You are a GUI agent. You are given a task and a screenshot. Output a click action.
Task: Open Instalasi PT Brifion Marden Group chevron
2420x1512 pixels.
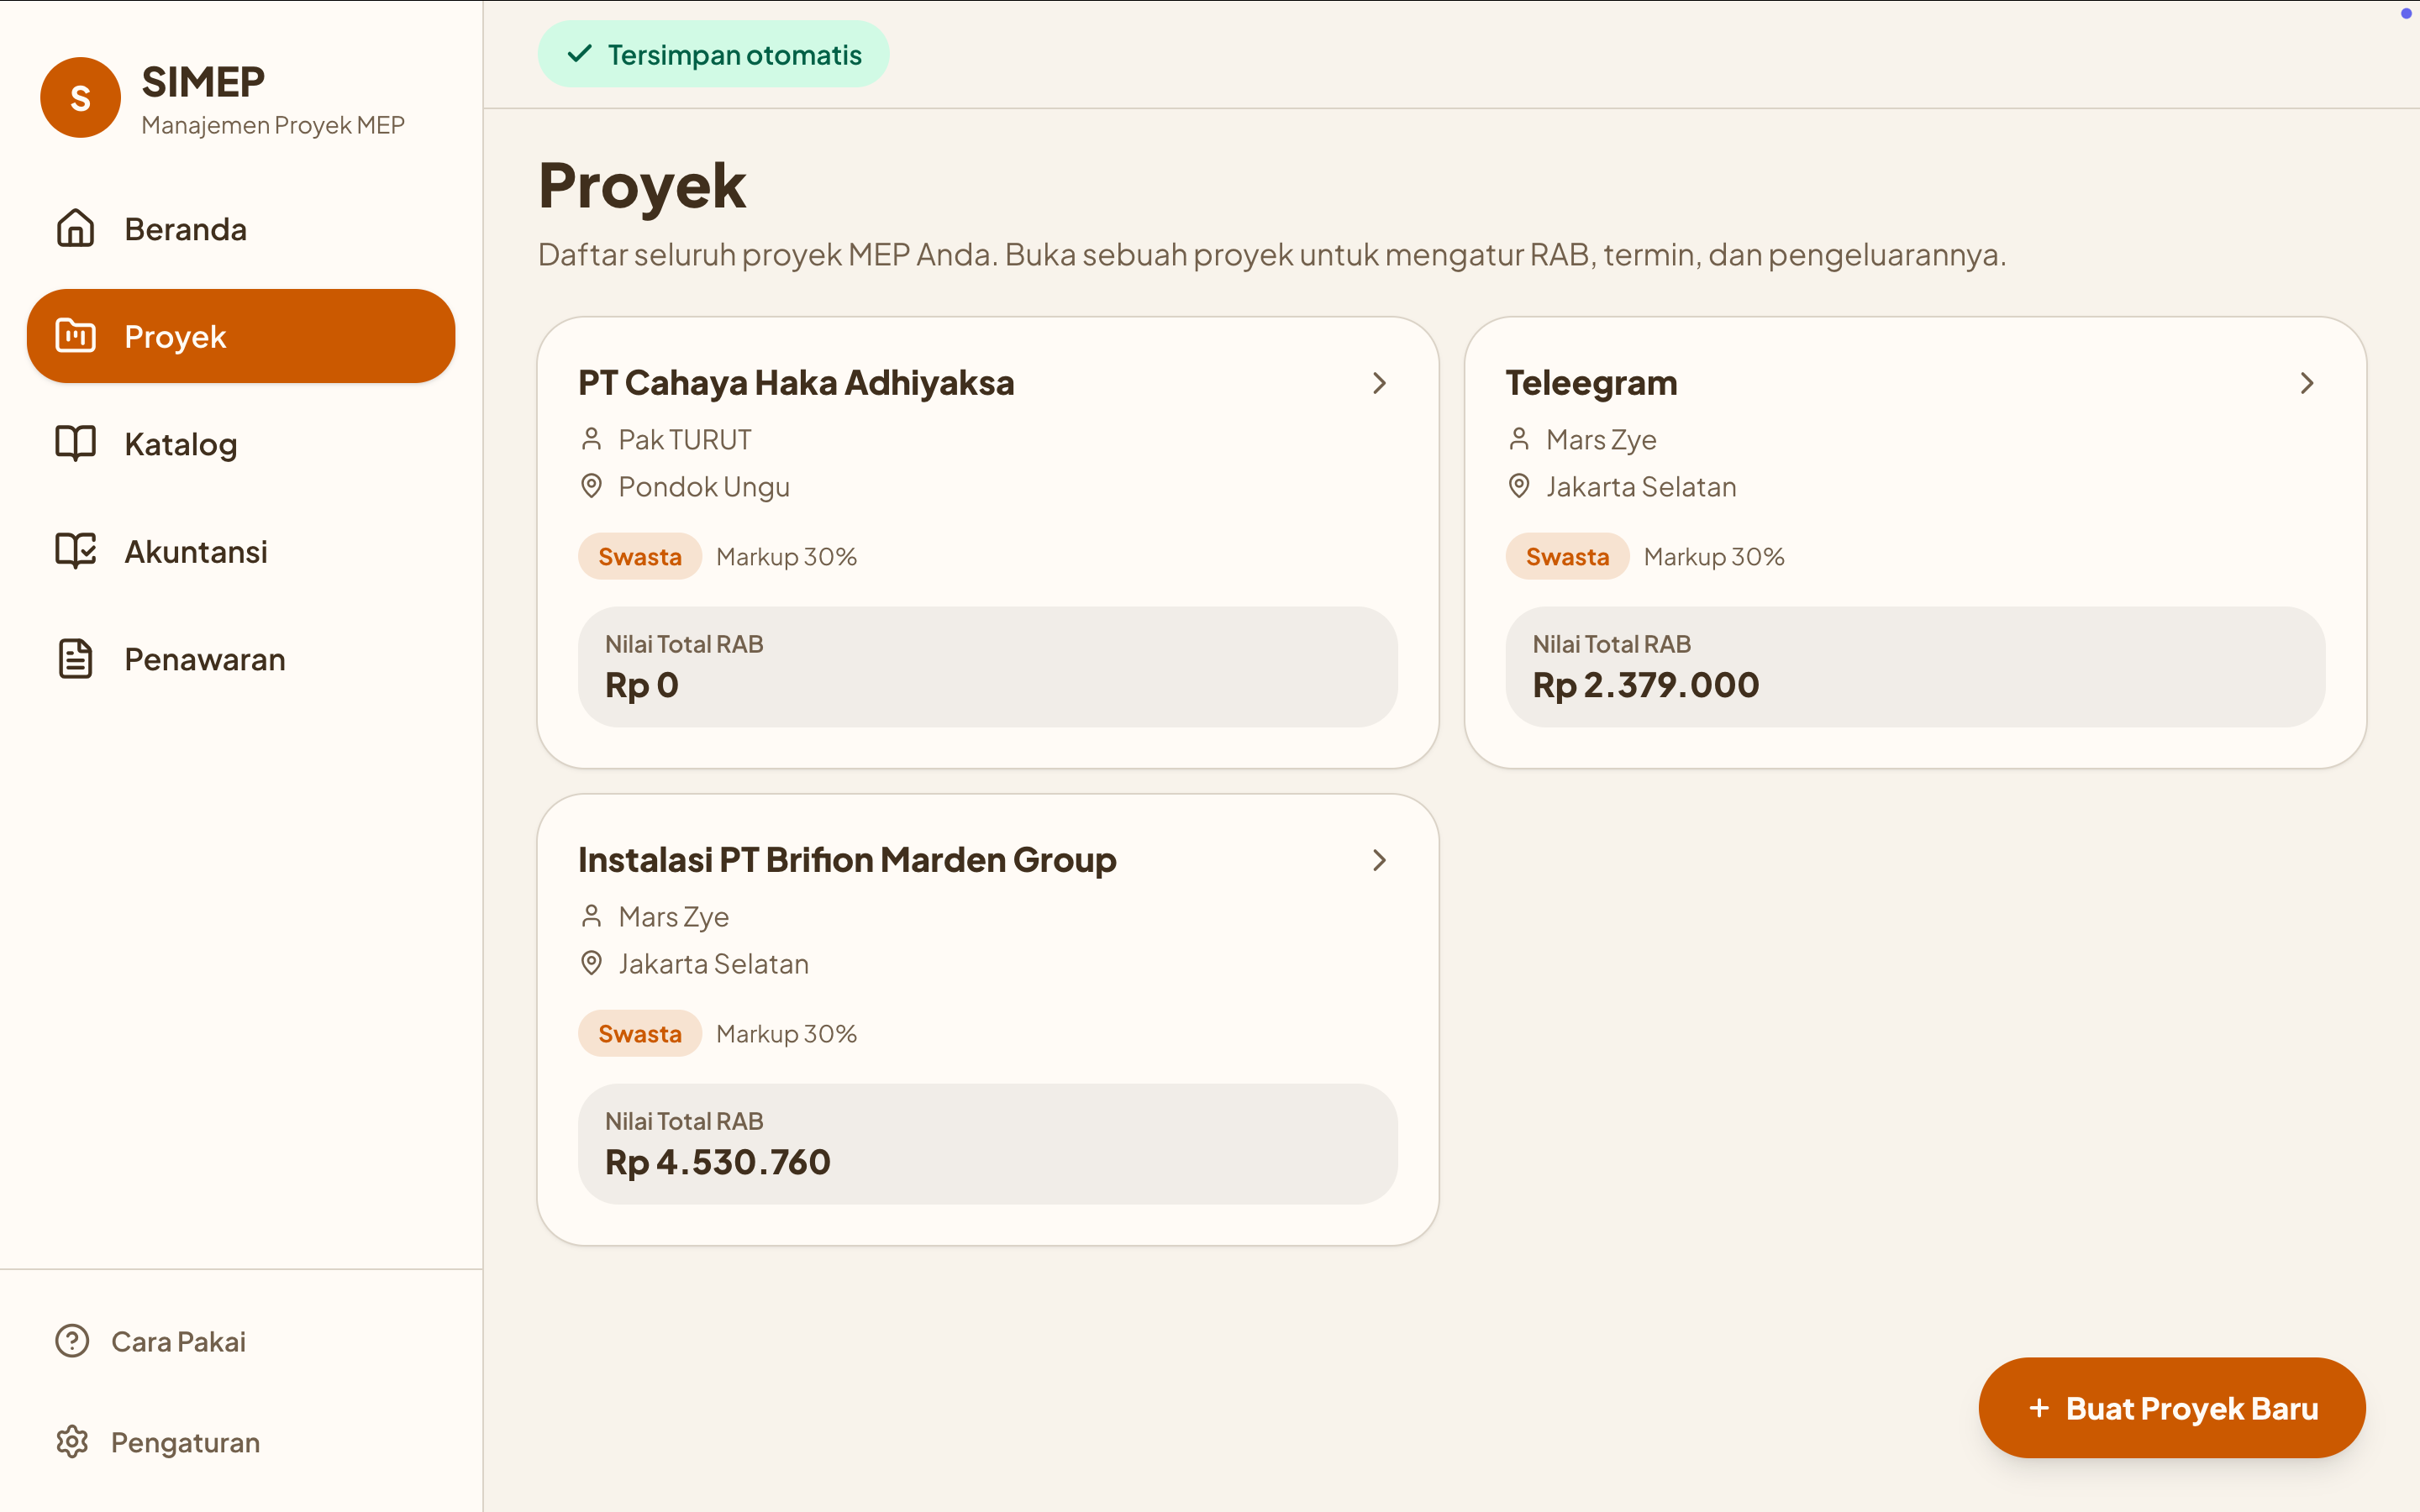tap(1380, 860)
